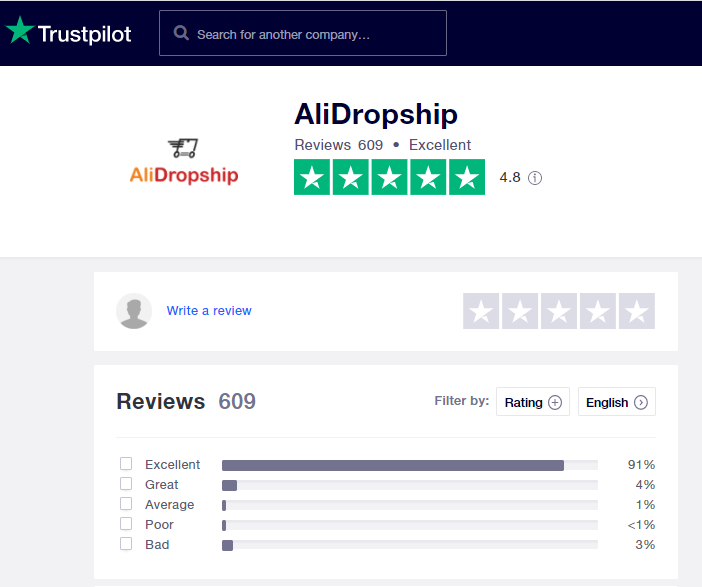Image resolution: width=702 pixels, height=587 pixels.
Task: Click the 91% value
Action: click(x=641, y=465)
